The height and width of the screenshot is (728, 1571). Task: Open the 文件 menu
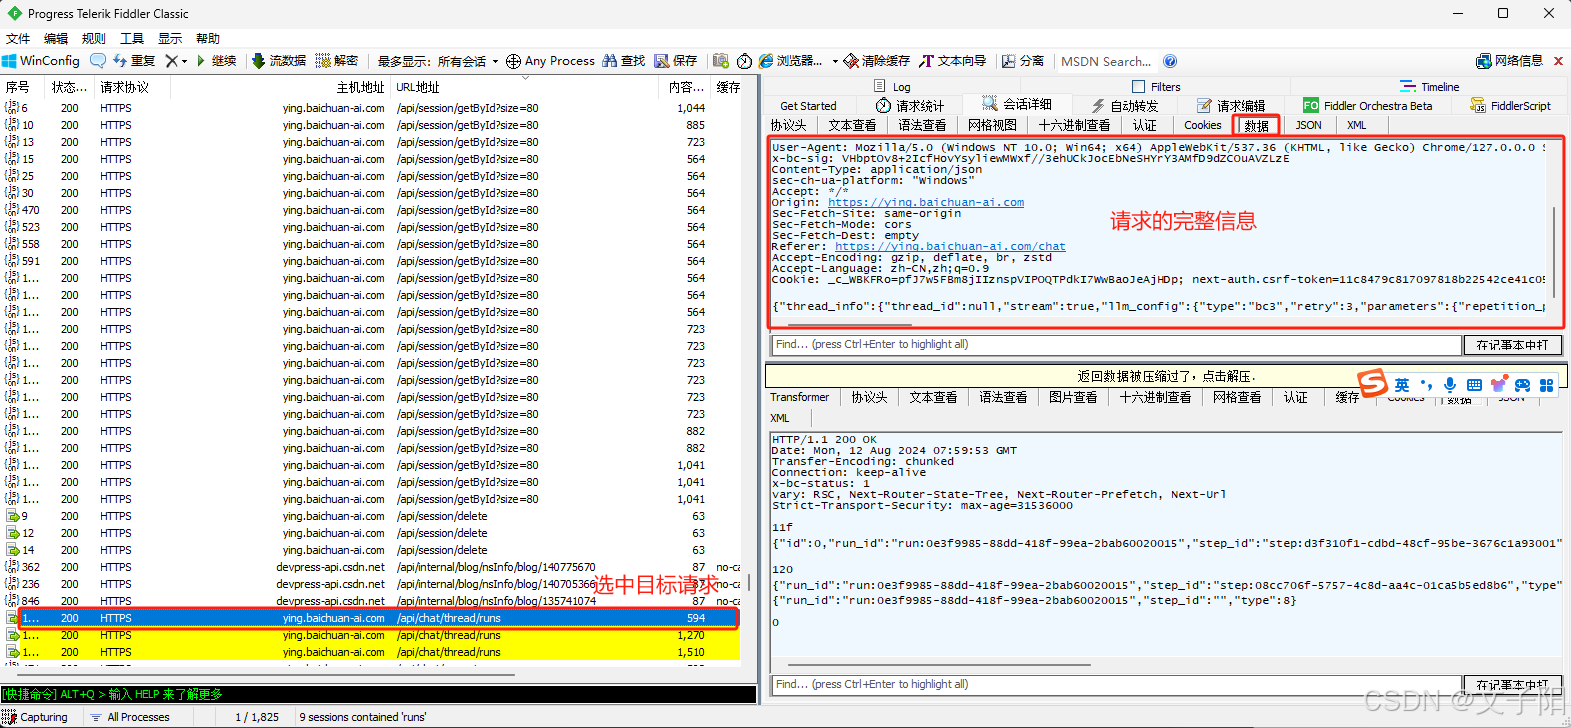tap(18, 38)
